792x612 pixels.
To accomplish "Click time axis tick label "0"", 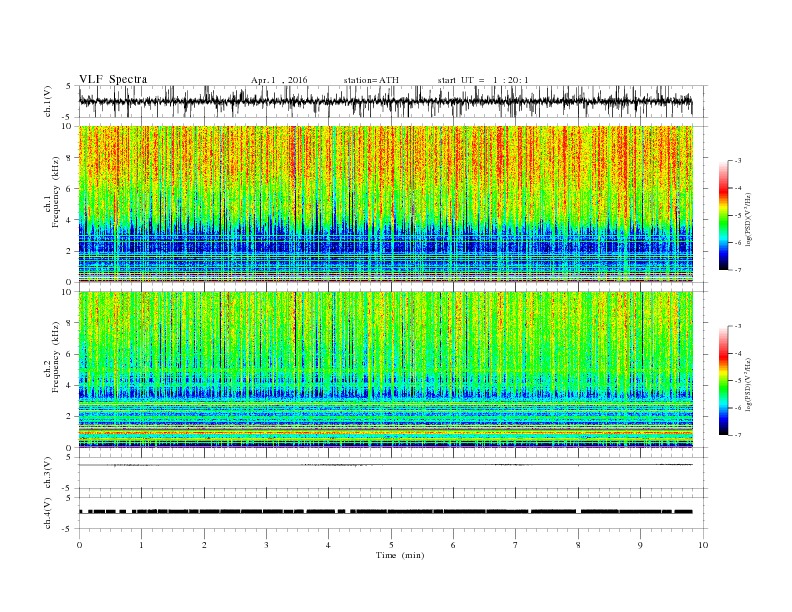I will pyautogui.click(x=79, y=545).
